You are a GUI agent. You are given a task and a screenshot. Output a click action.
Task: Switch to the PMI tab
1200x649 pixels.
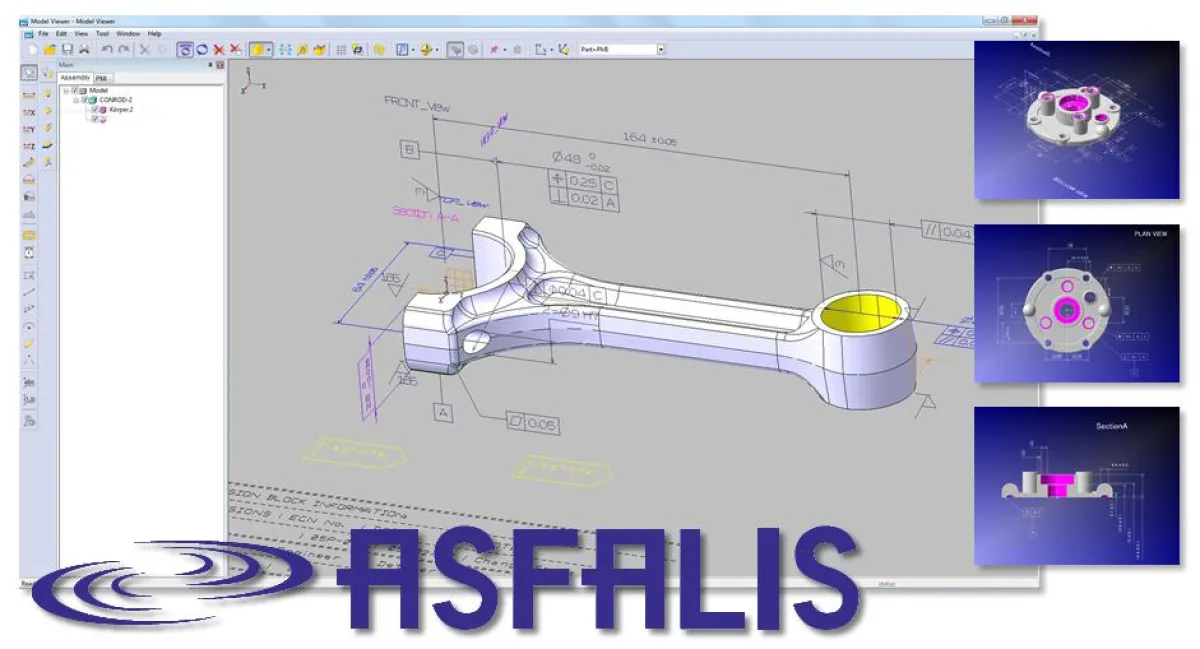point(103,77)
